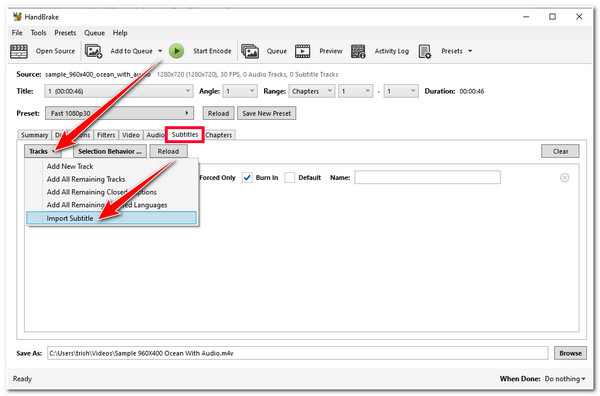The image size is (600, 396).
Task: Open the Range Chapters dropdown
Action: pos(312,91)
